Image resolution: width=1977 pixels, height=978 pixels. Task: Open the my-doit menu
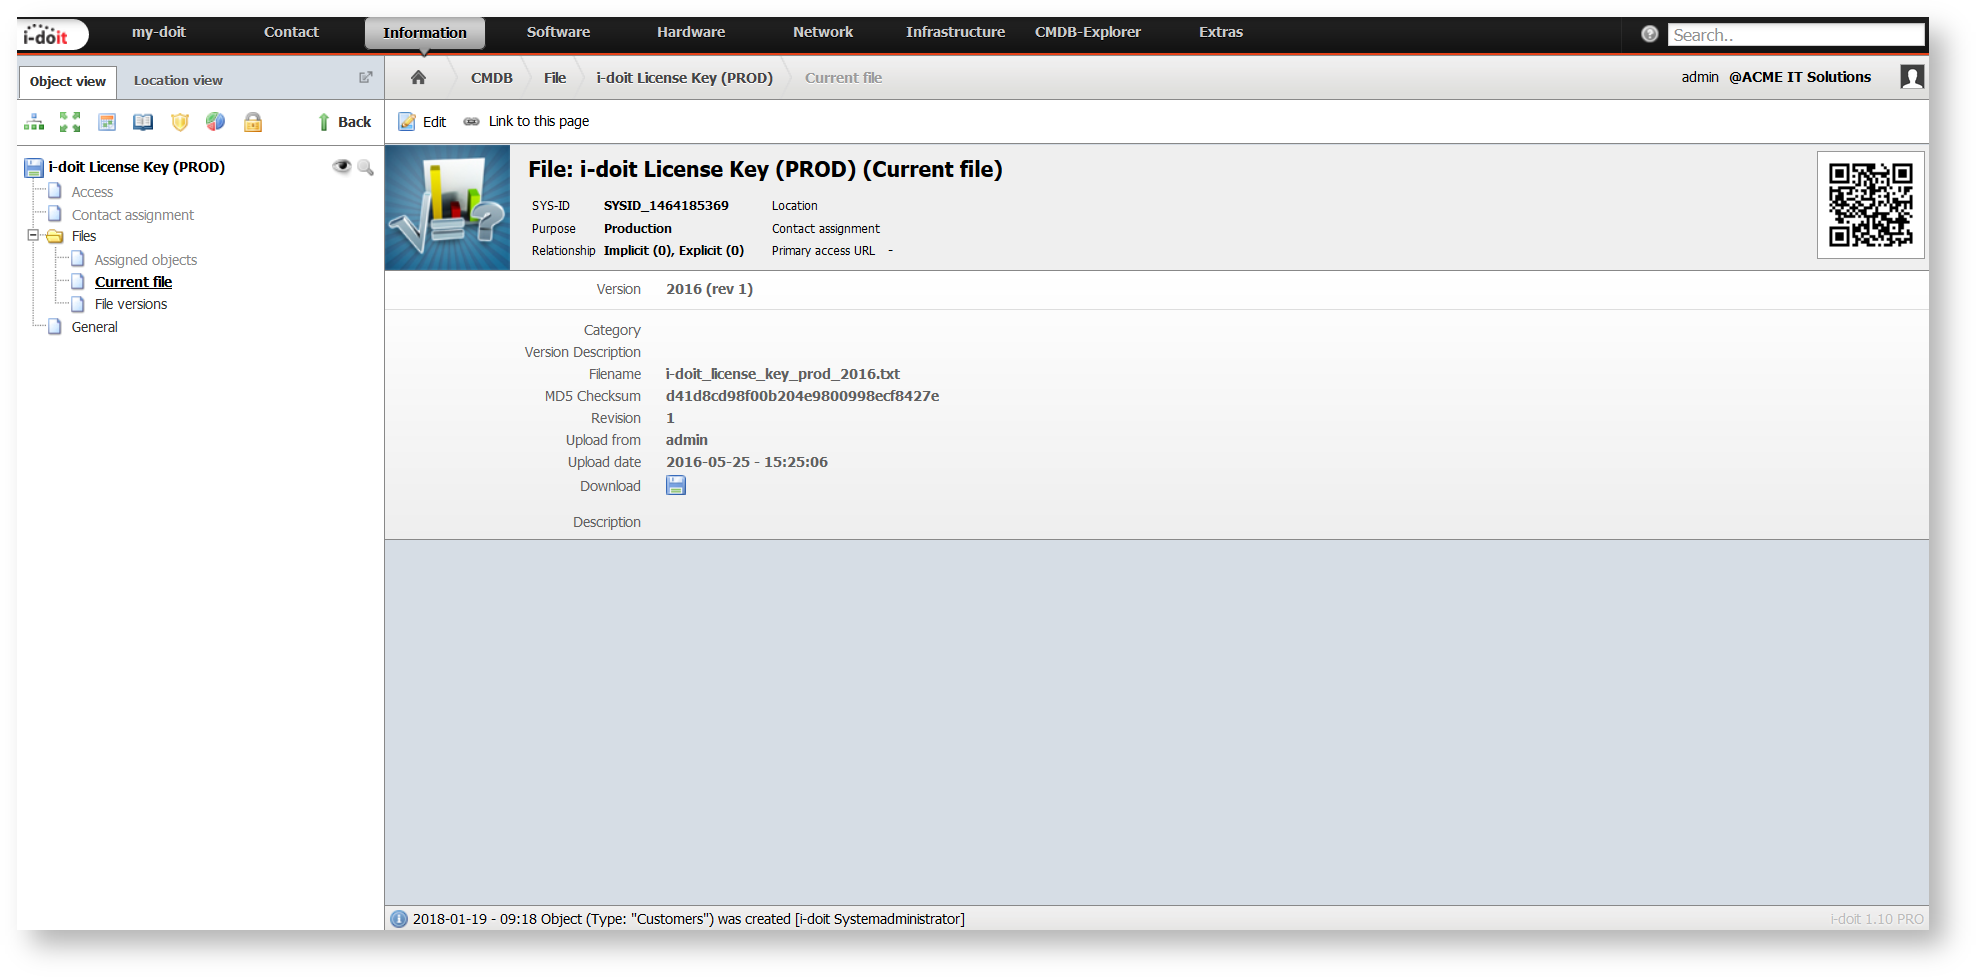159,32
